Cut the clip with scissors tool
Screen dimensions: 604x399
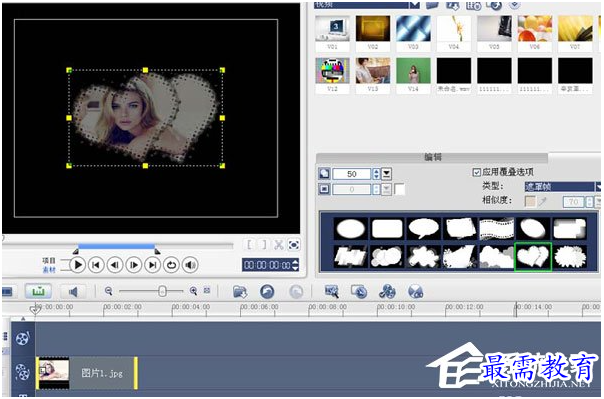(x=279, y=245)
